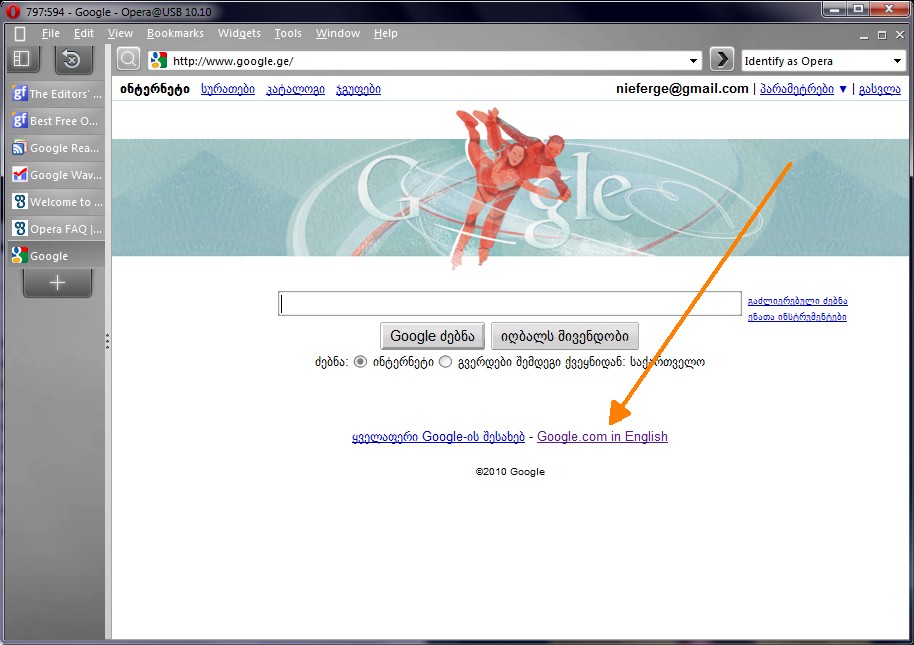Open search using the magnifier icon
914x645 pixels.
click(x=127, y=58)
